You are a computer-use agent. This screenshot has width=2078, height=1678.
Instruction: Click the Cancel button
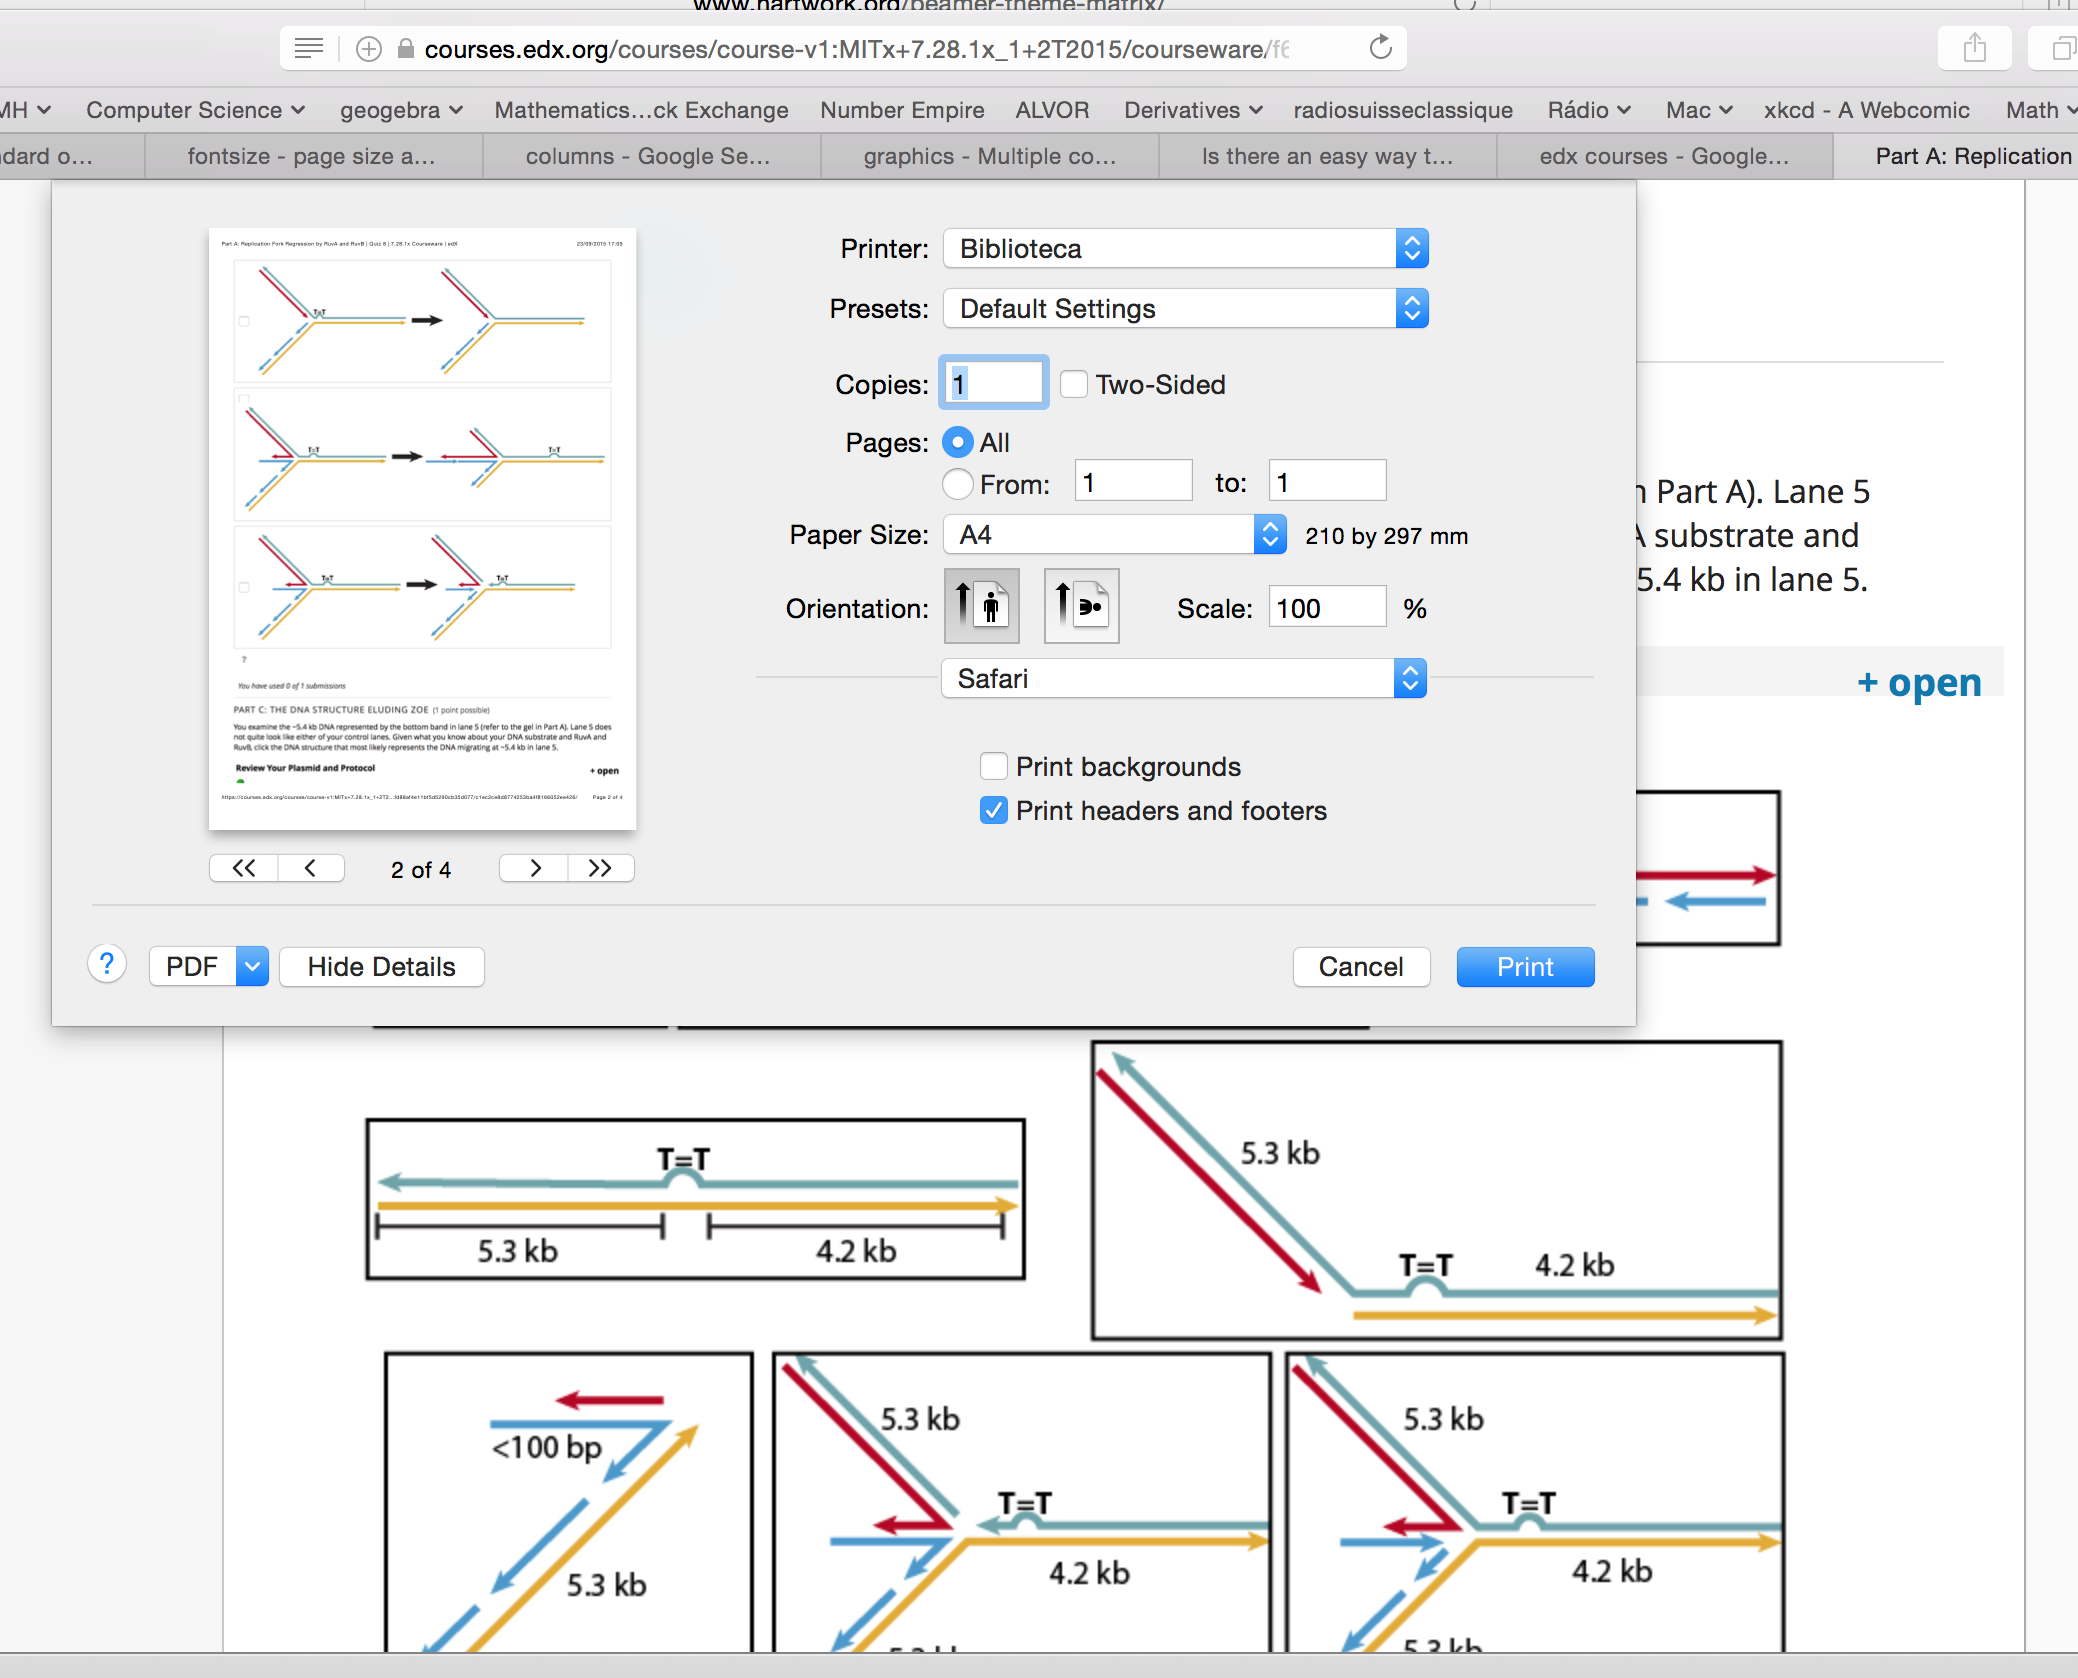(1360, 966)
